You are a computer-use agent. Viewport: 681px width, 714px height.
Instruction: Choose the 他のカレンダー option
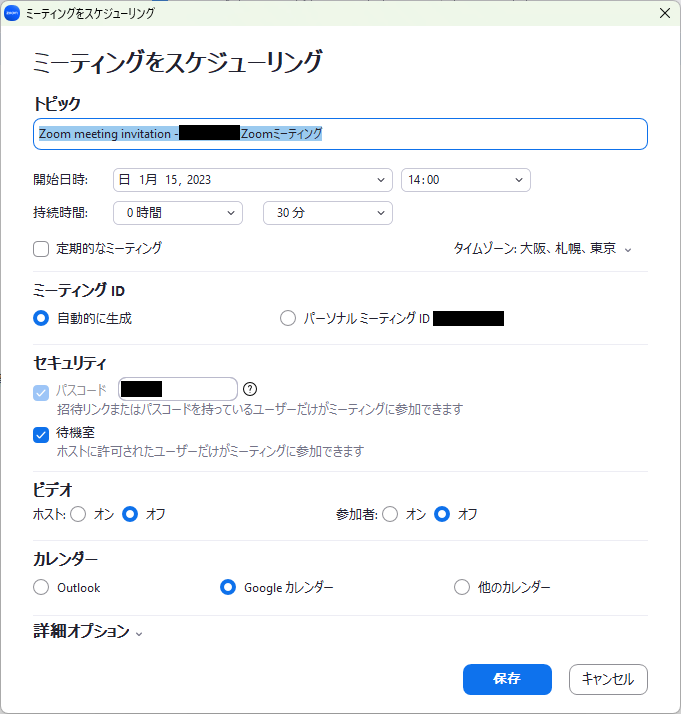462,587
